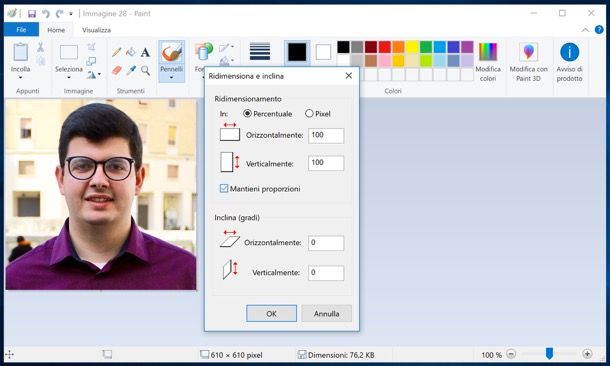Click the Crop icon in Immagine group
Screen dimensions: 610x366
(x=91, y=47)
